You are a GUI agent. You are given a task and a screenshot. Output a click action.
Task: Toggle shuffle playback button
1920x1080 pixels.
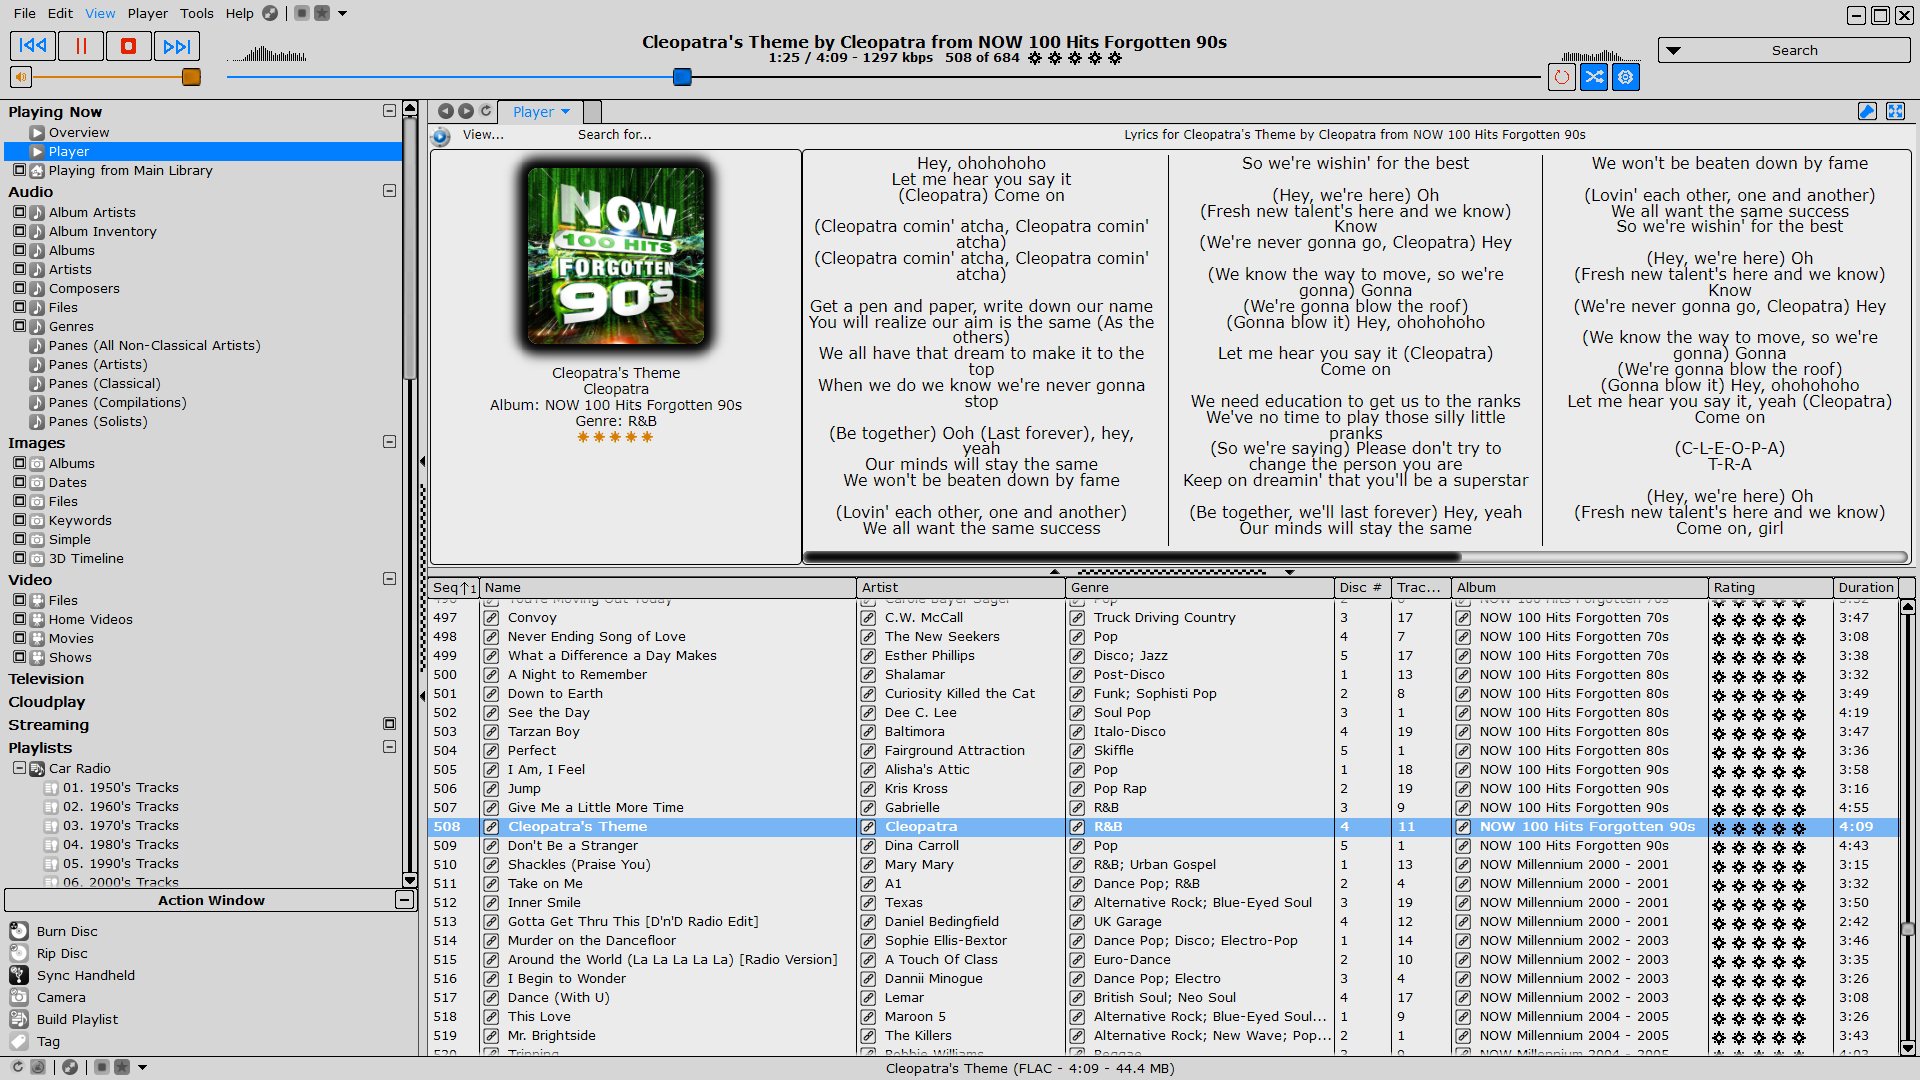(1594, 77)
